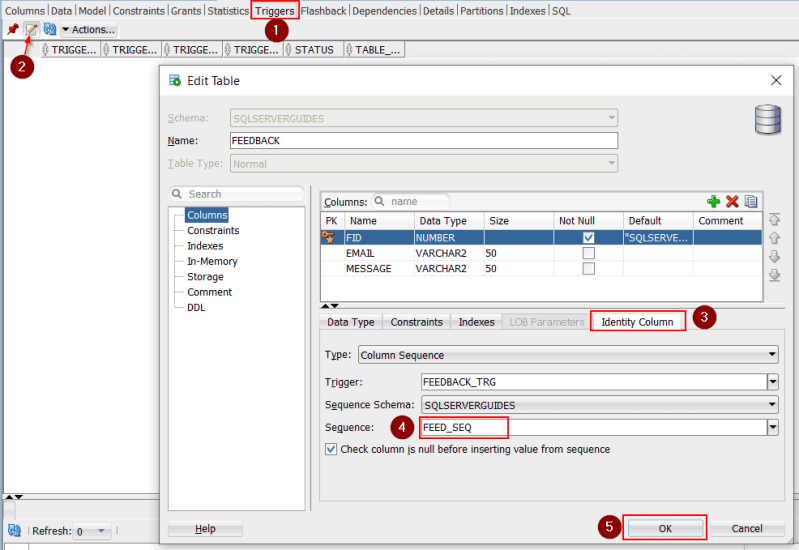Switch to the Triggers tab
The height and width of the screenshot is (550, 799).
tap(275, 11)
